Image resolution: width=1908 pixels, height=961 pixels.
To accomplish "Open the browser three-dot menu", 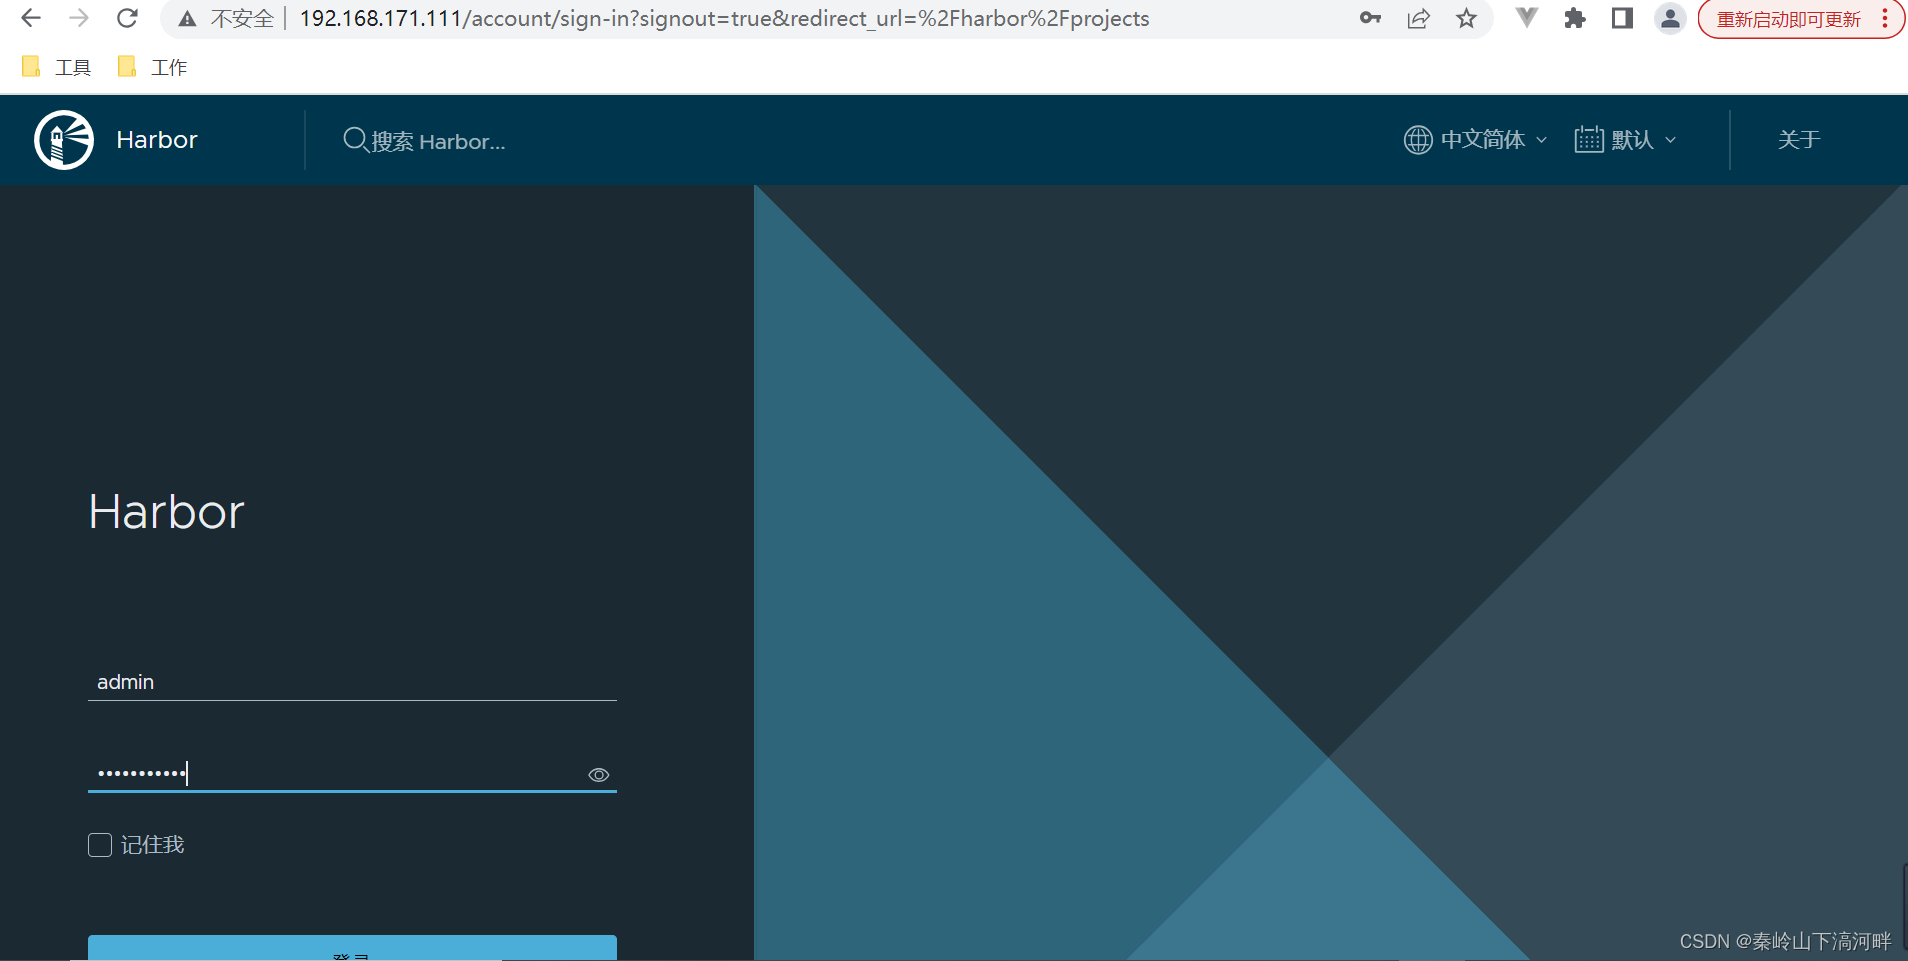I will (x=1884, y=18).
